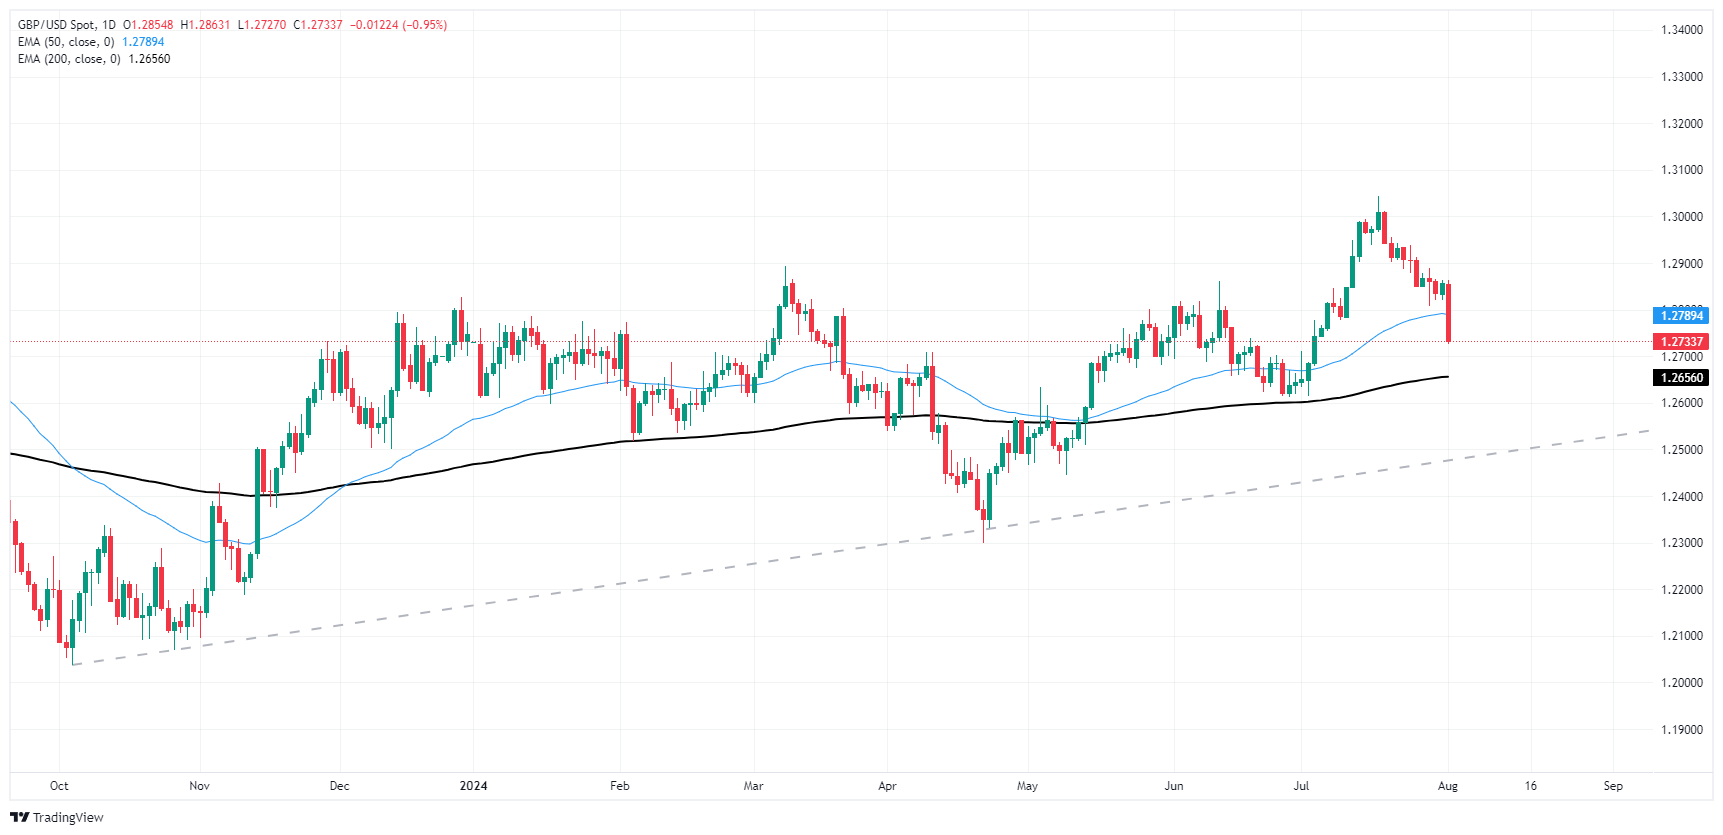Click the 2024 label on time axis

click(x=473, y=786)
